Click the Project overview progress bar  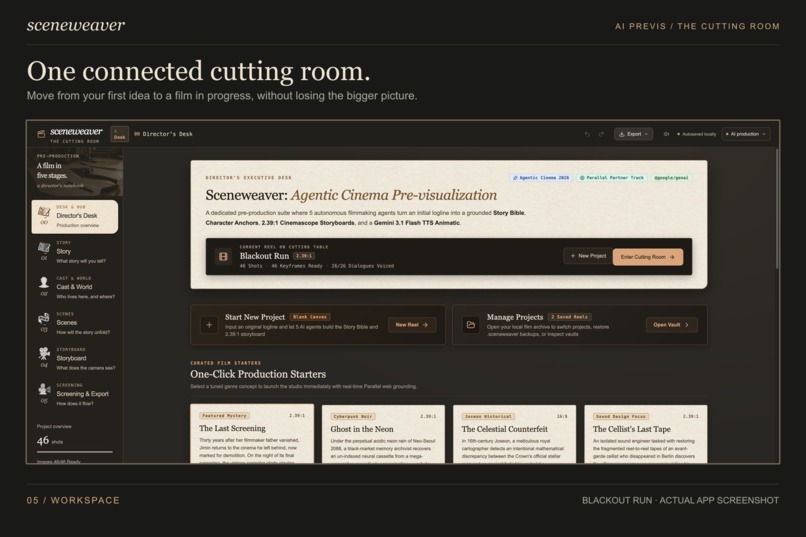pos(75,452)
